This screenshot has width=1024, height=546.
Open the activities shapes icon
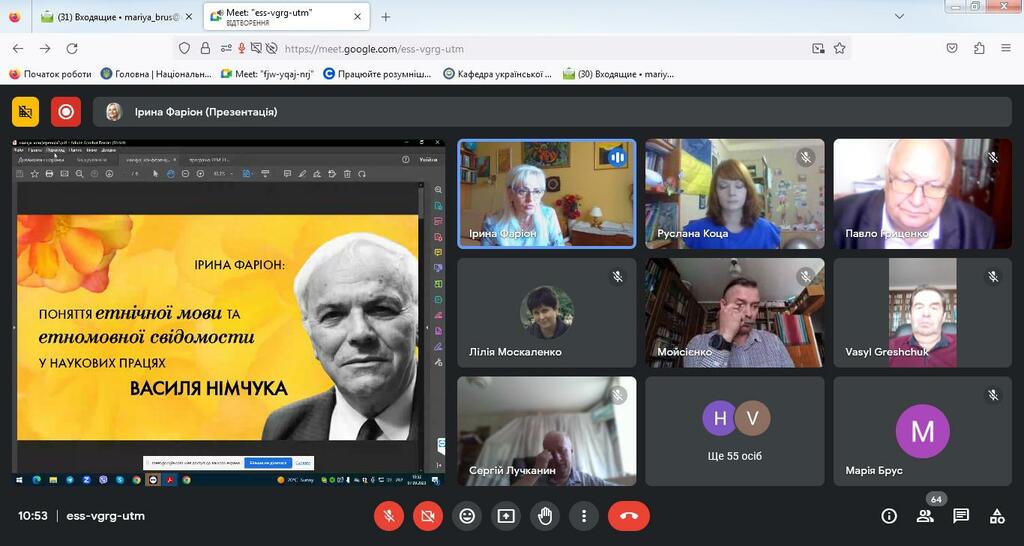[x=997, y=516]
